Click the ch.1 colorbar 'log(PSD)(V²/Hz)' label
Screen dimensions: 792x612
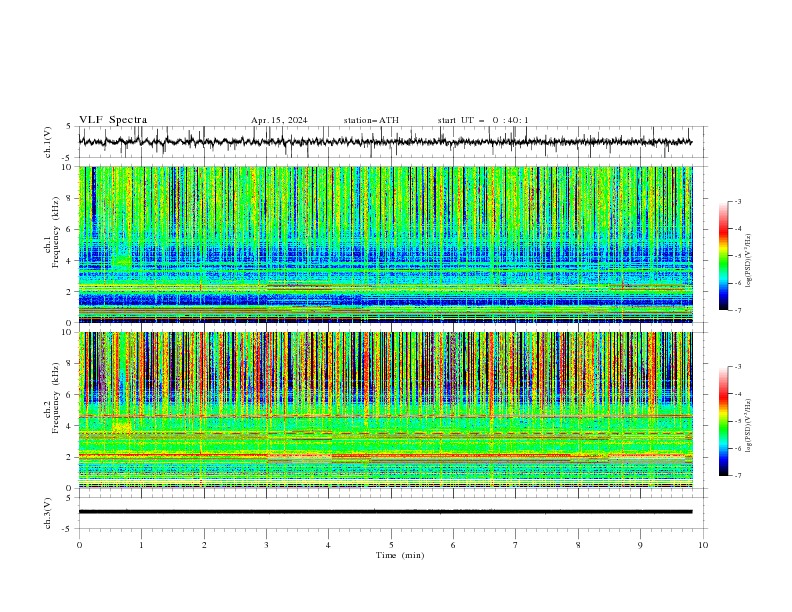[x=749, y=261]
